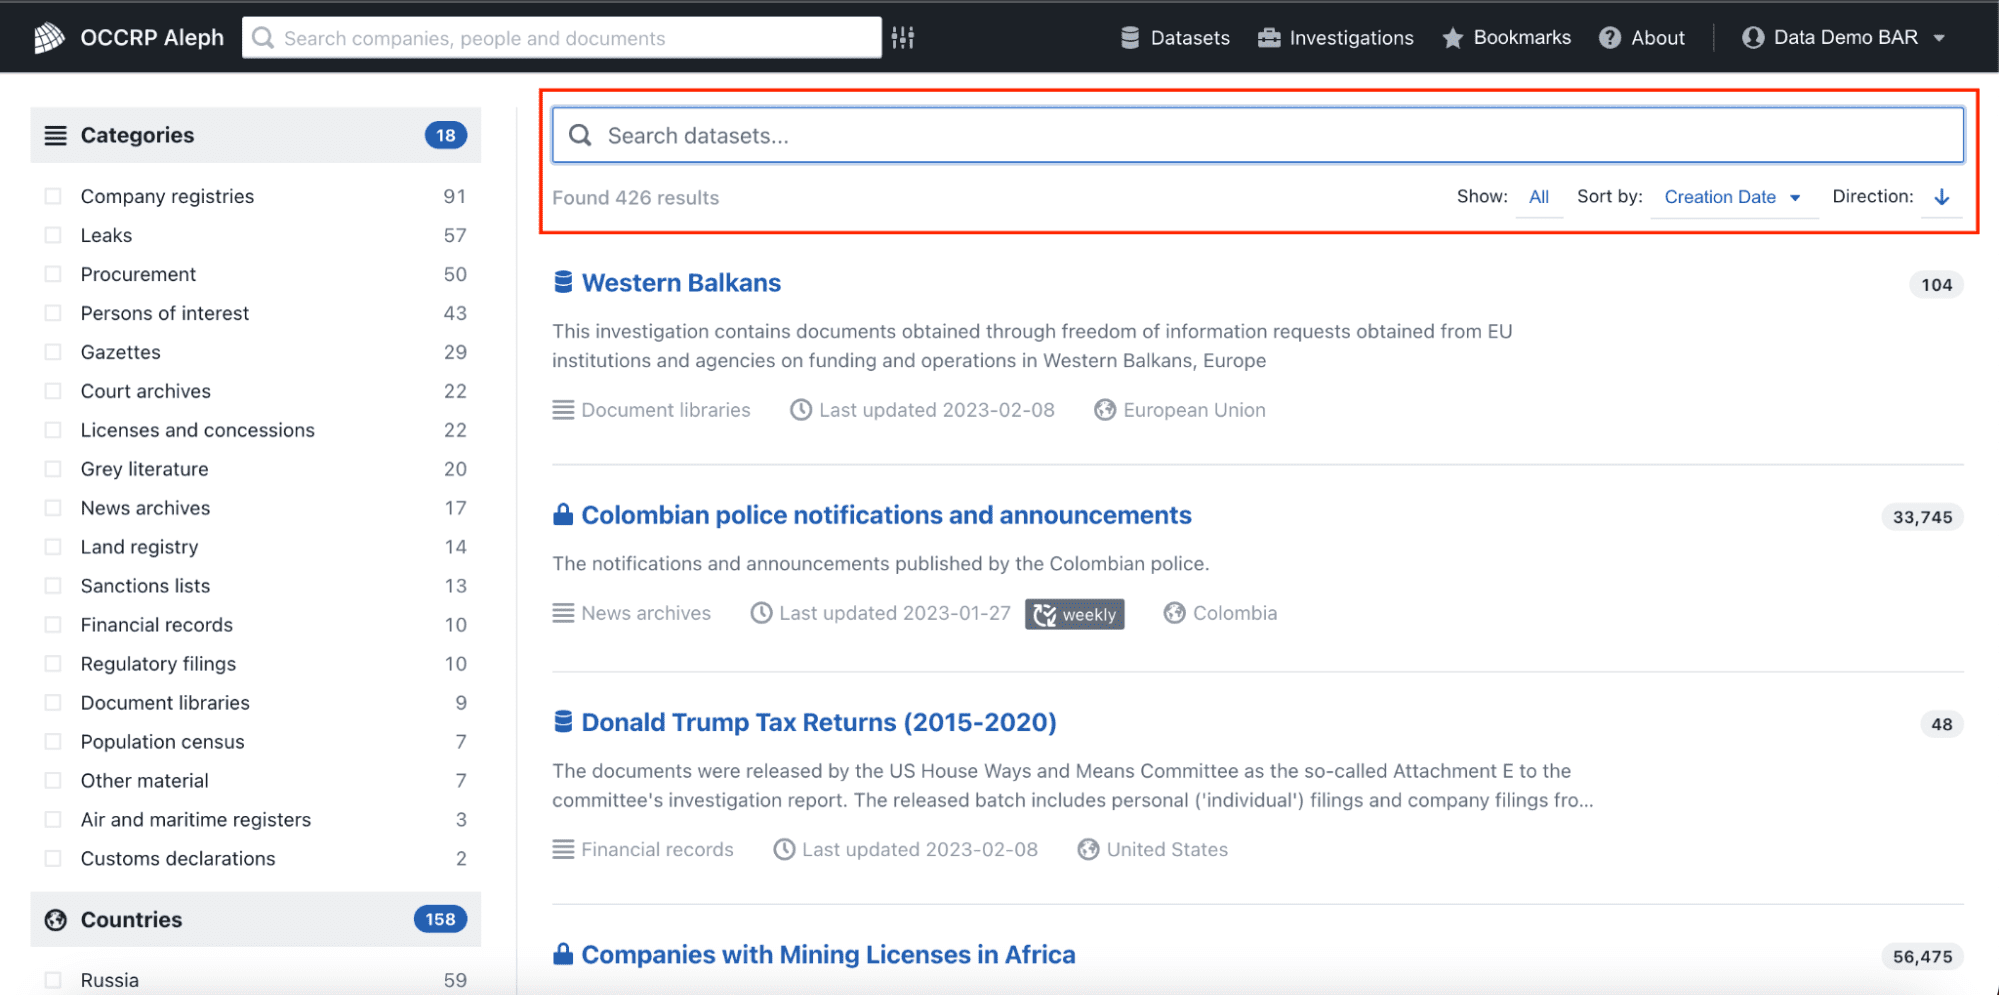Click the top search companies, people and documents box
The height and width of the screenshot is (995, 1999).
tap(562, 38)
